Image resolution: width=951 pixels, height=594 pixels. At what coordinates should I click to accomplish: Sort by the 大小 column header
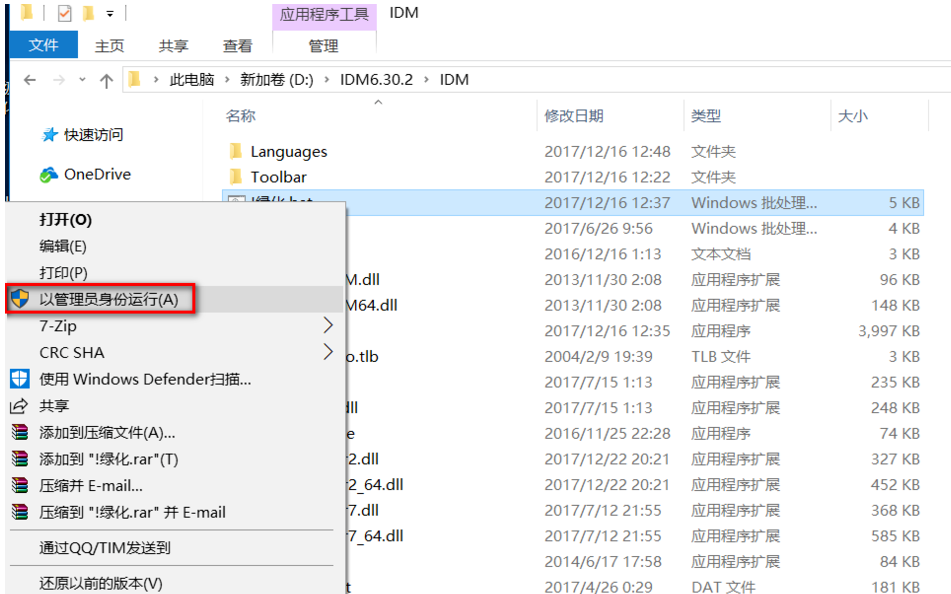[852, 116]
